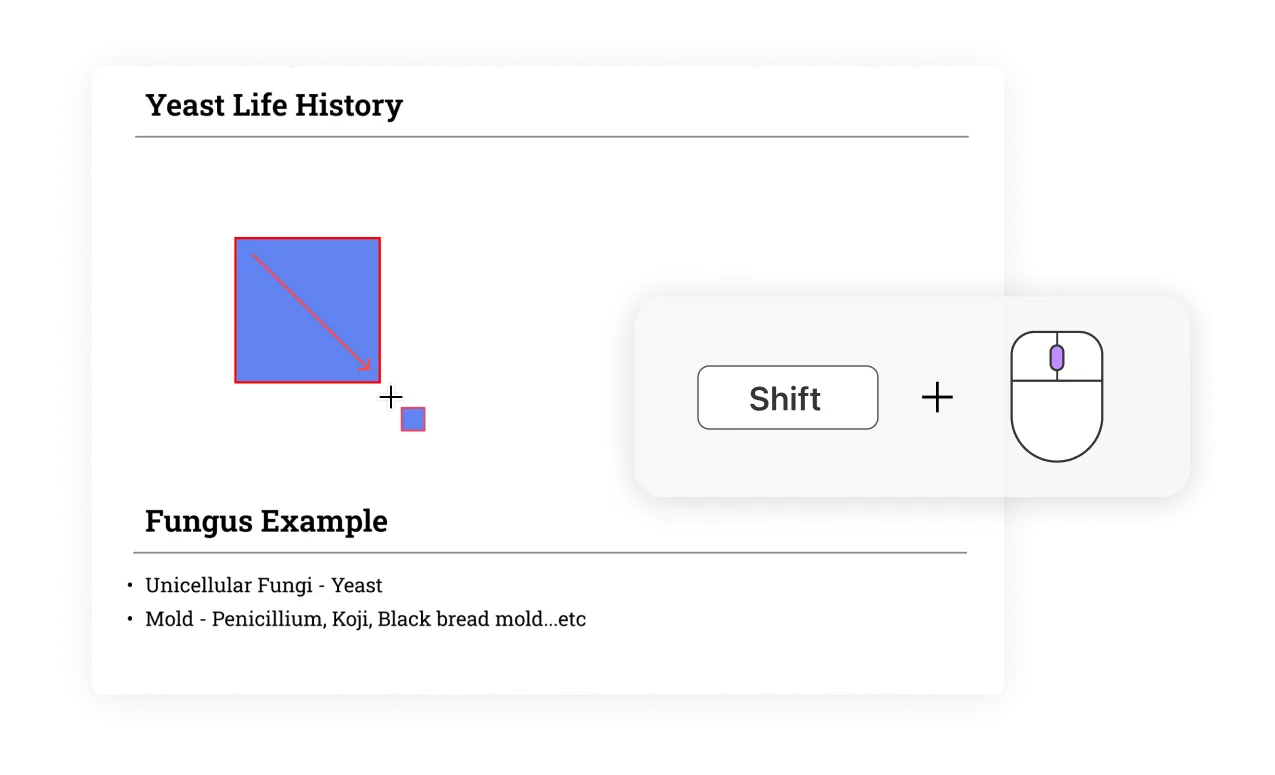1275x775 pixels.
Task: Click the red arrowhead inside the blue square
Action: (365, 365)
